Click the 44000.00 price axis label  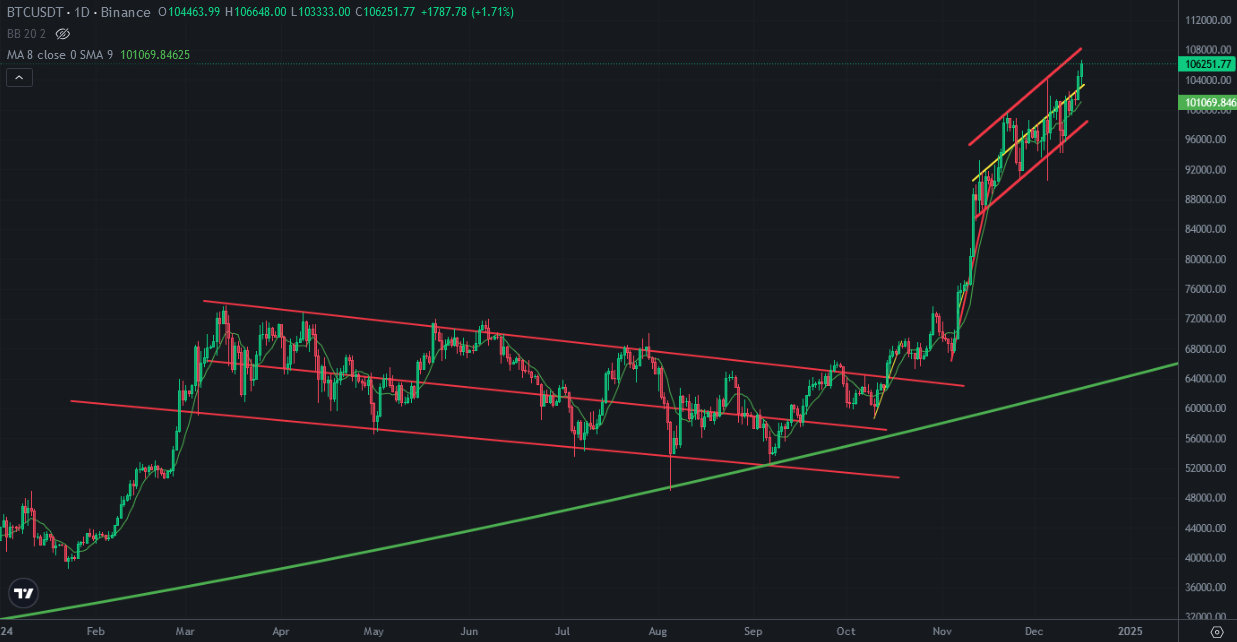pyautogui.click(x=1208, y=529)
